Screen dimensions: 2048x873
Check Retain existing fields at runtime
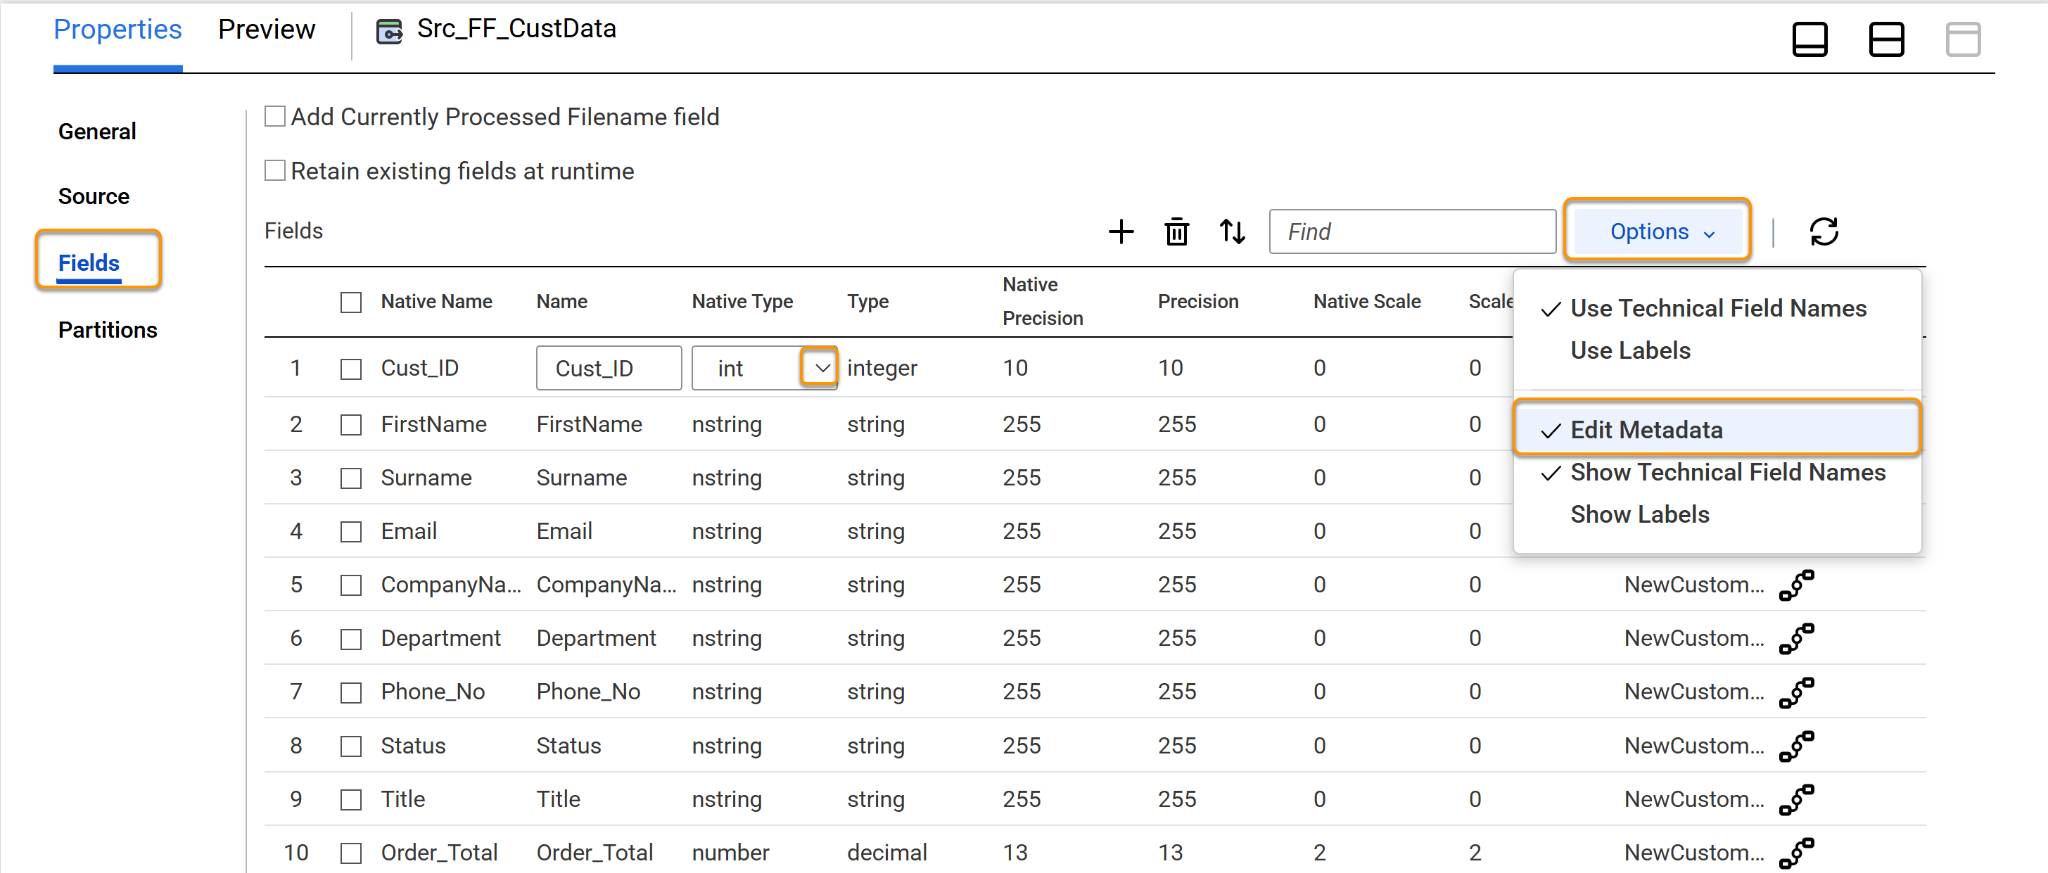(275, 171)
